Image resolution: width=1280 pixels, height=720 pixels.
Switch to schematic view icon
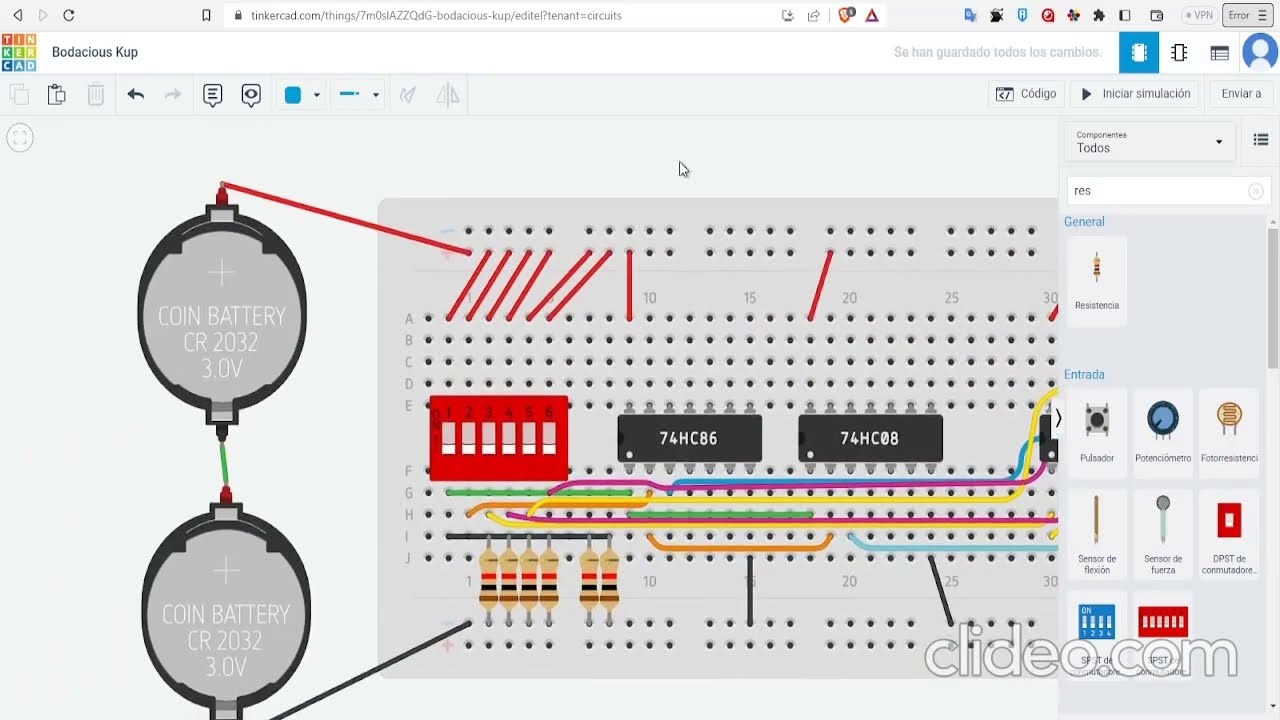click(1179, 53)
